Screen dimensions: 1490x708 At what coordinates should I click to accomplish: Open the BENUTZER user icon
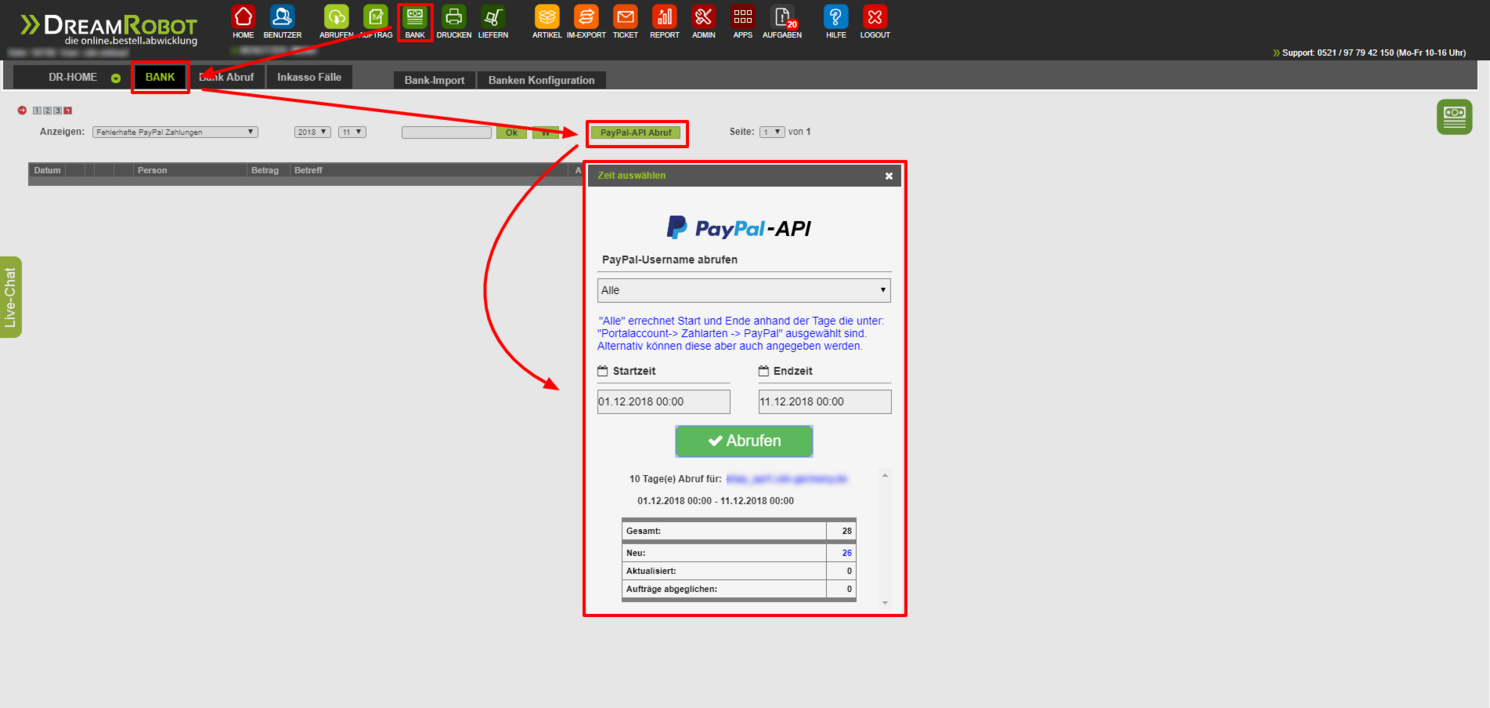(x=282, y=17)
